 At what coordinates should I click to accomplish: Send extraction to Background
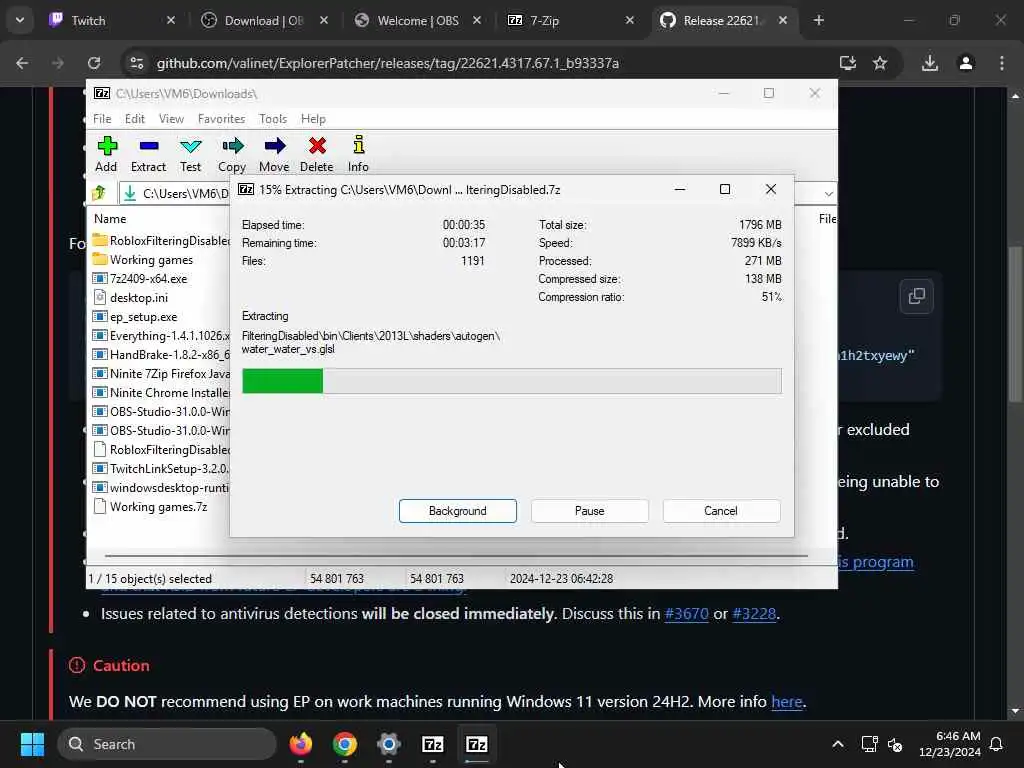click(457, 511)
